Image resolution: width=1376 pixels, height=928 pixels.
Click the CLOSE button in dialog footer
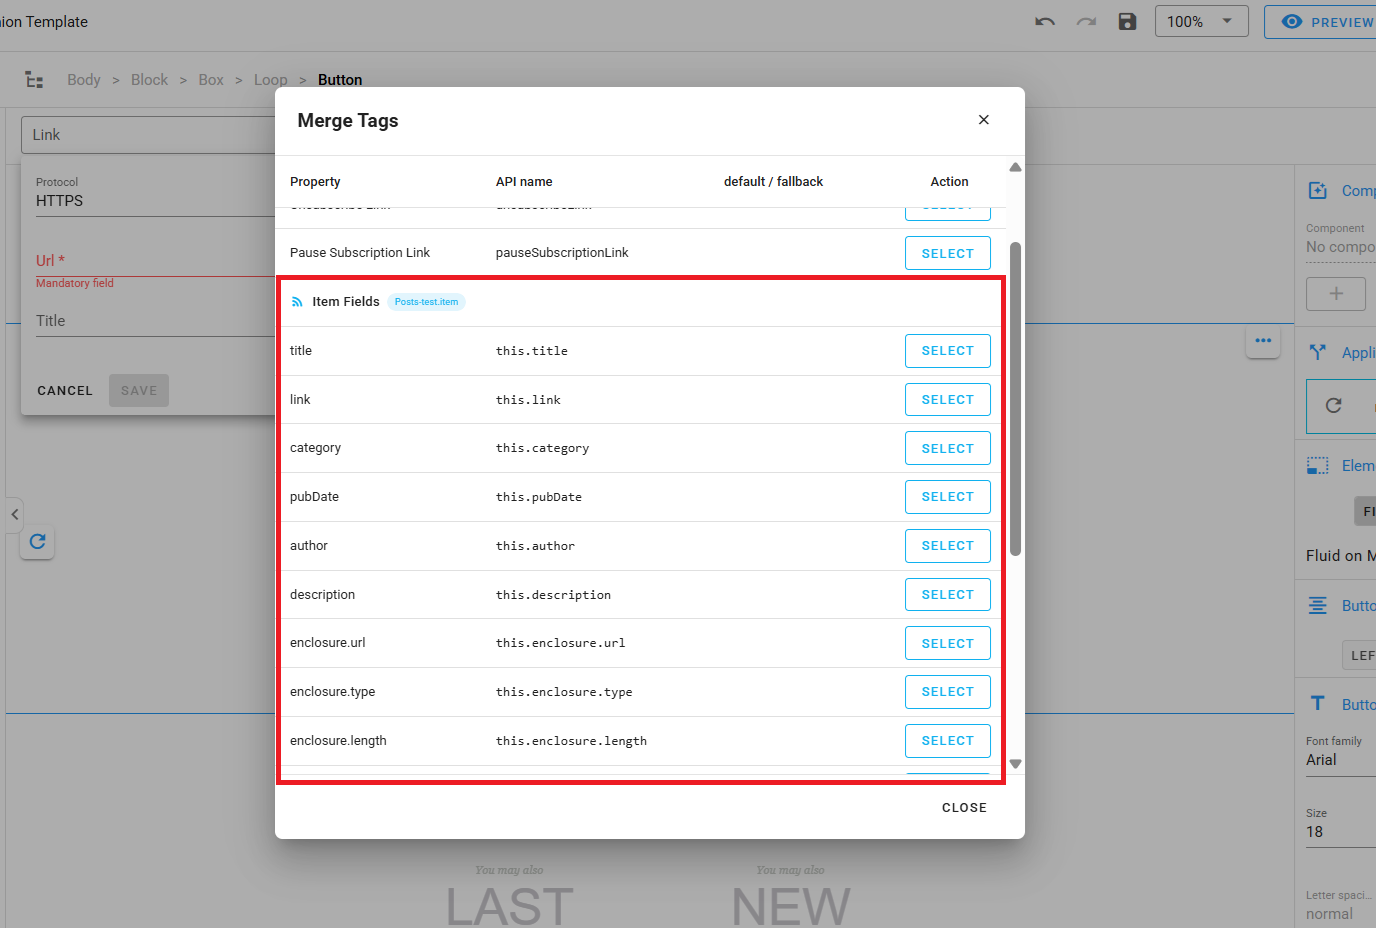pos(964,808)
